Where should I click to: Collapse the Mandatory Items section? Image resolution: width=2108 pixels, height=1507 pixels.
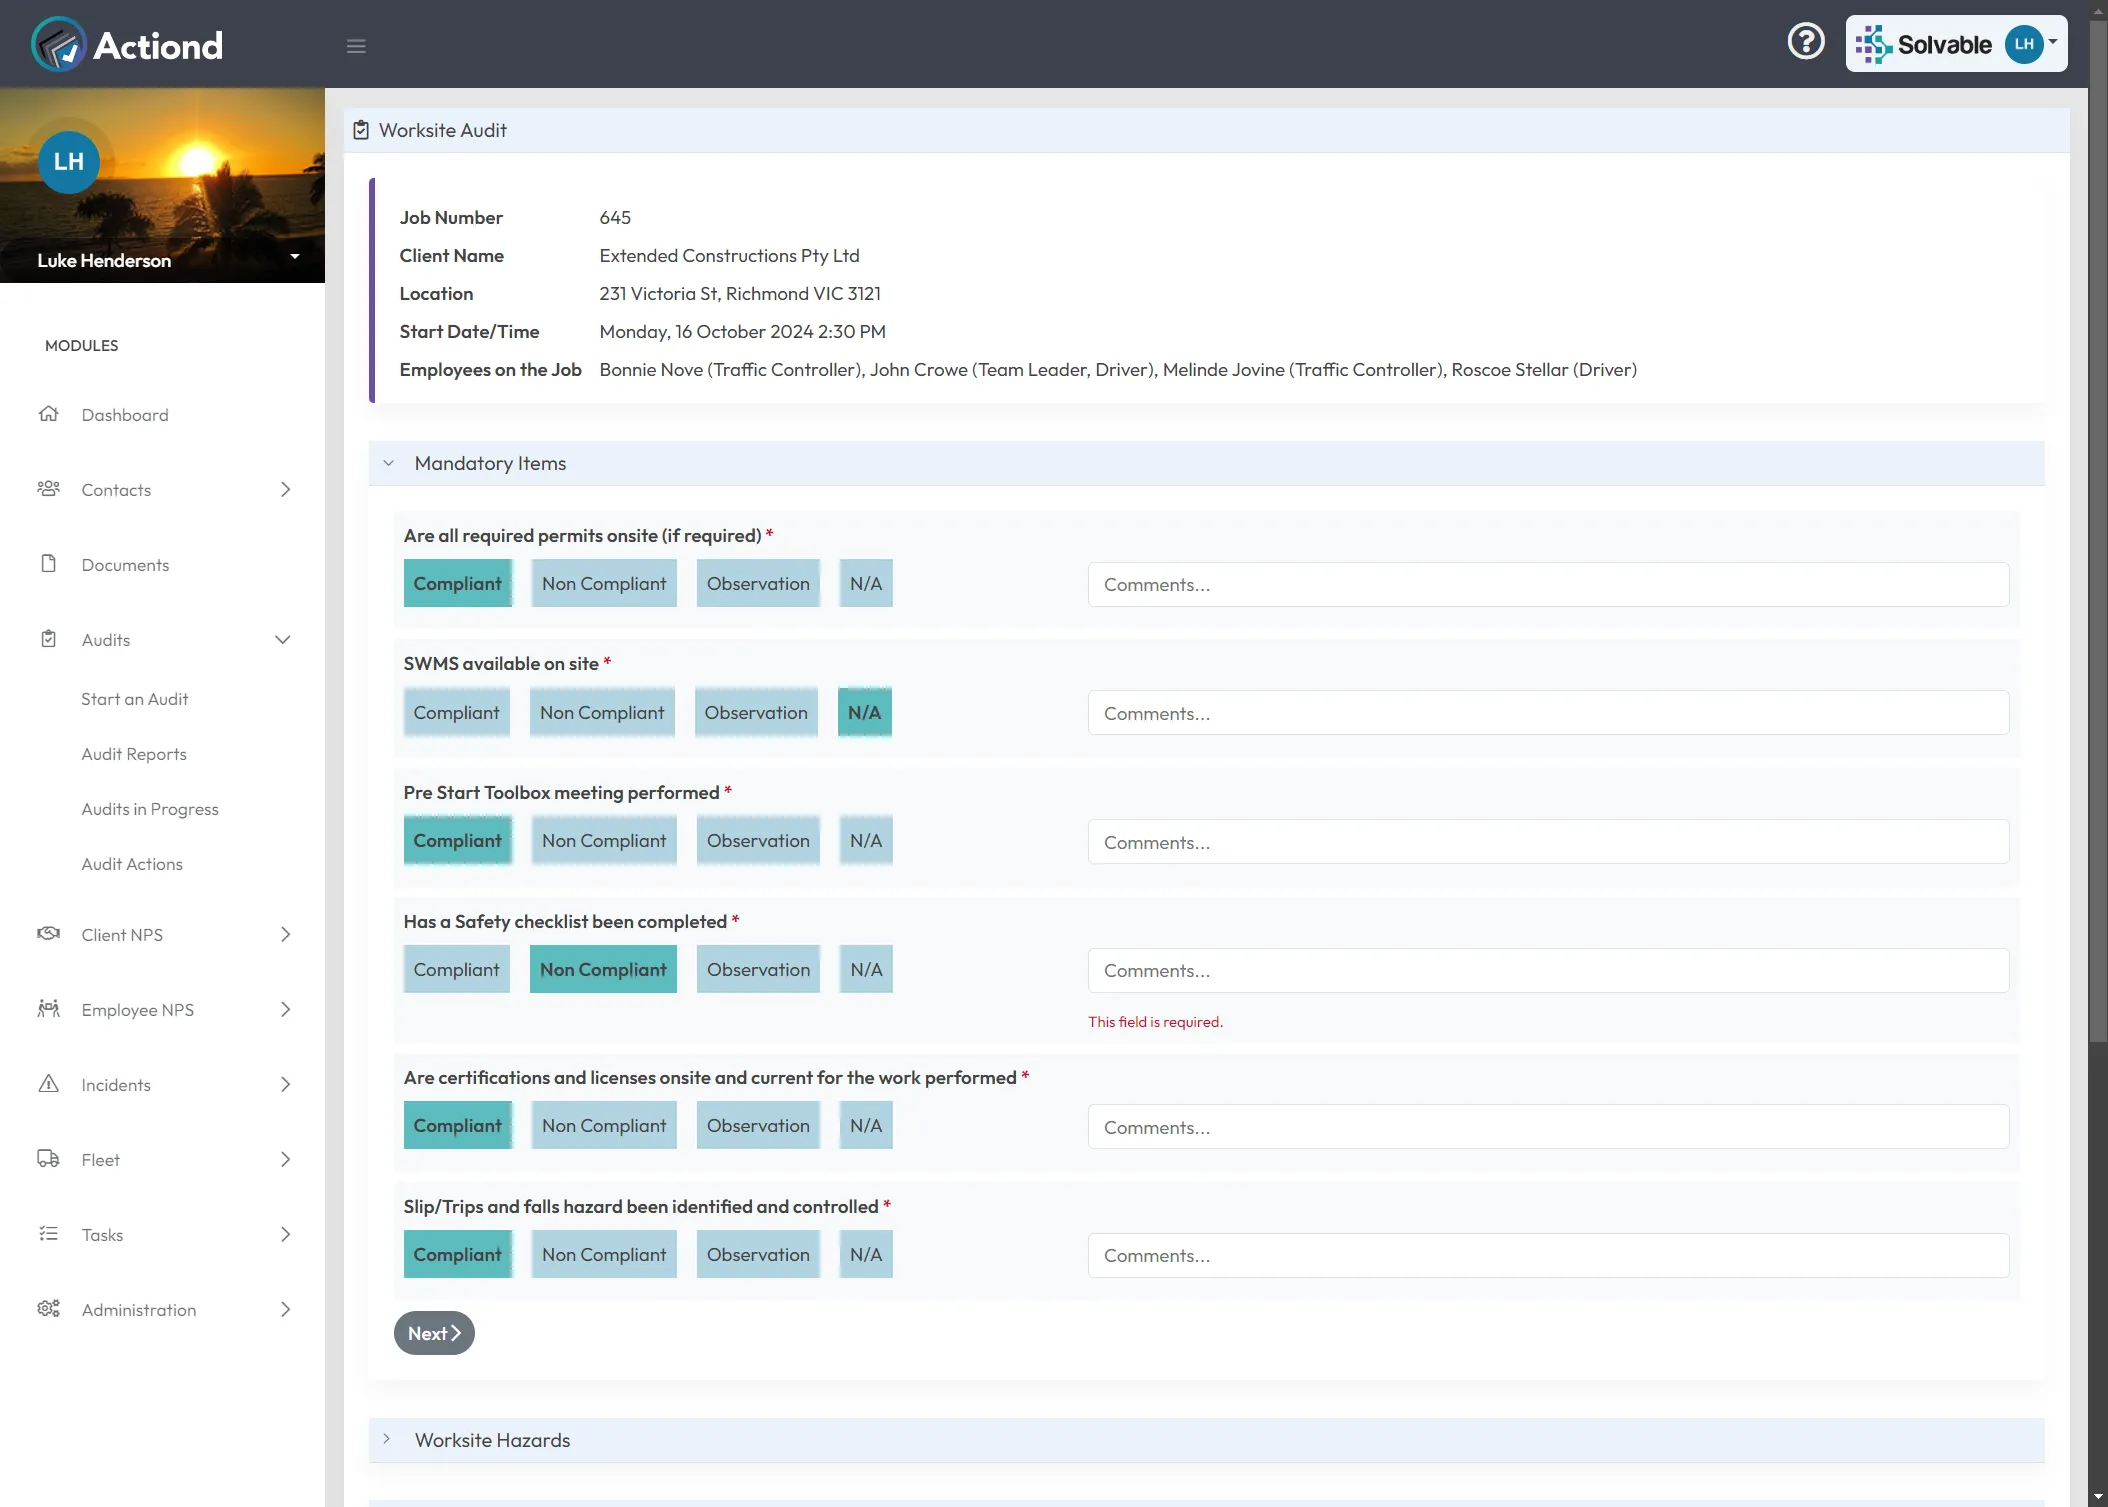pos(389,463)
